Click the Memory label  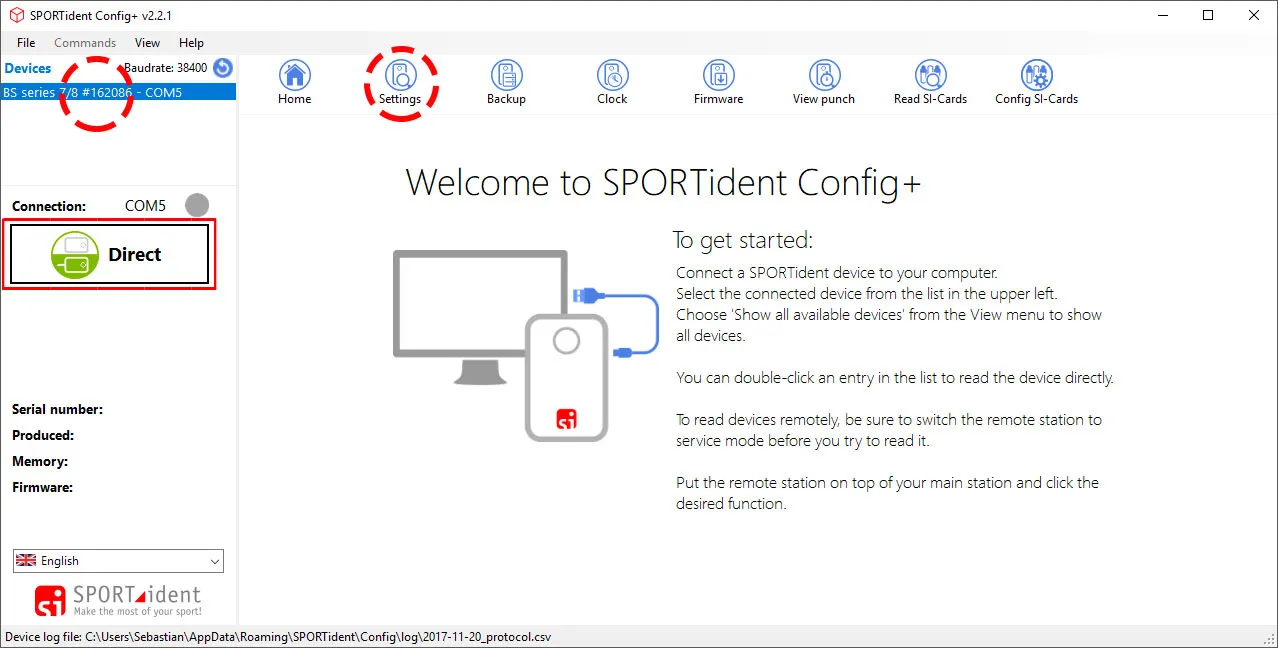click(40, 461)
